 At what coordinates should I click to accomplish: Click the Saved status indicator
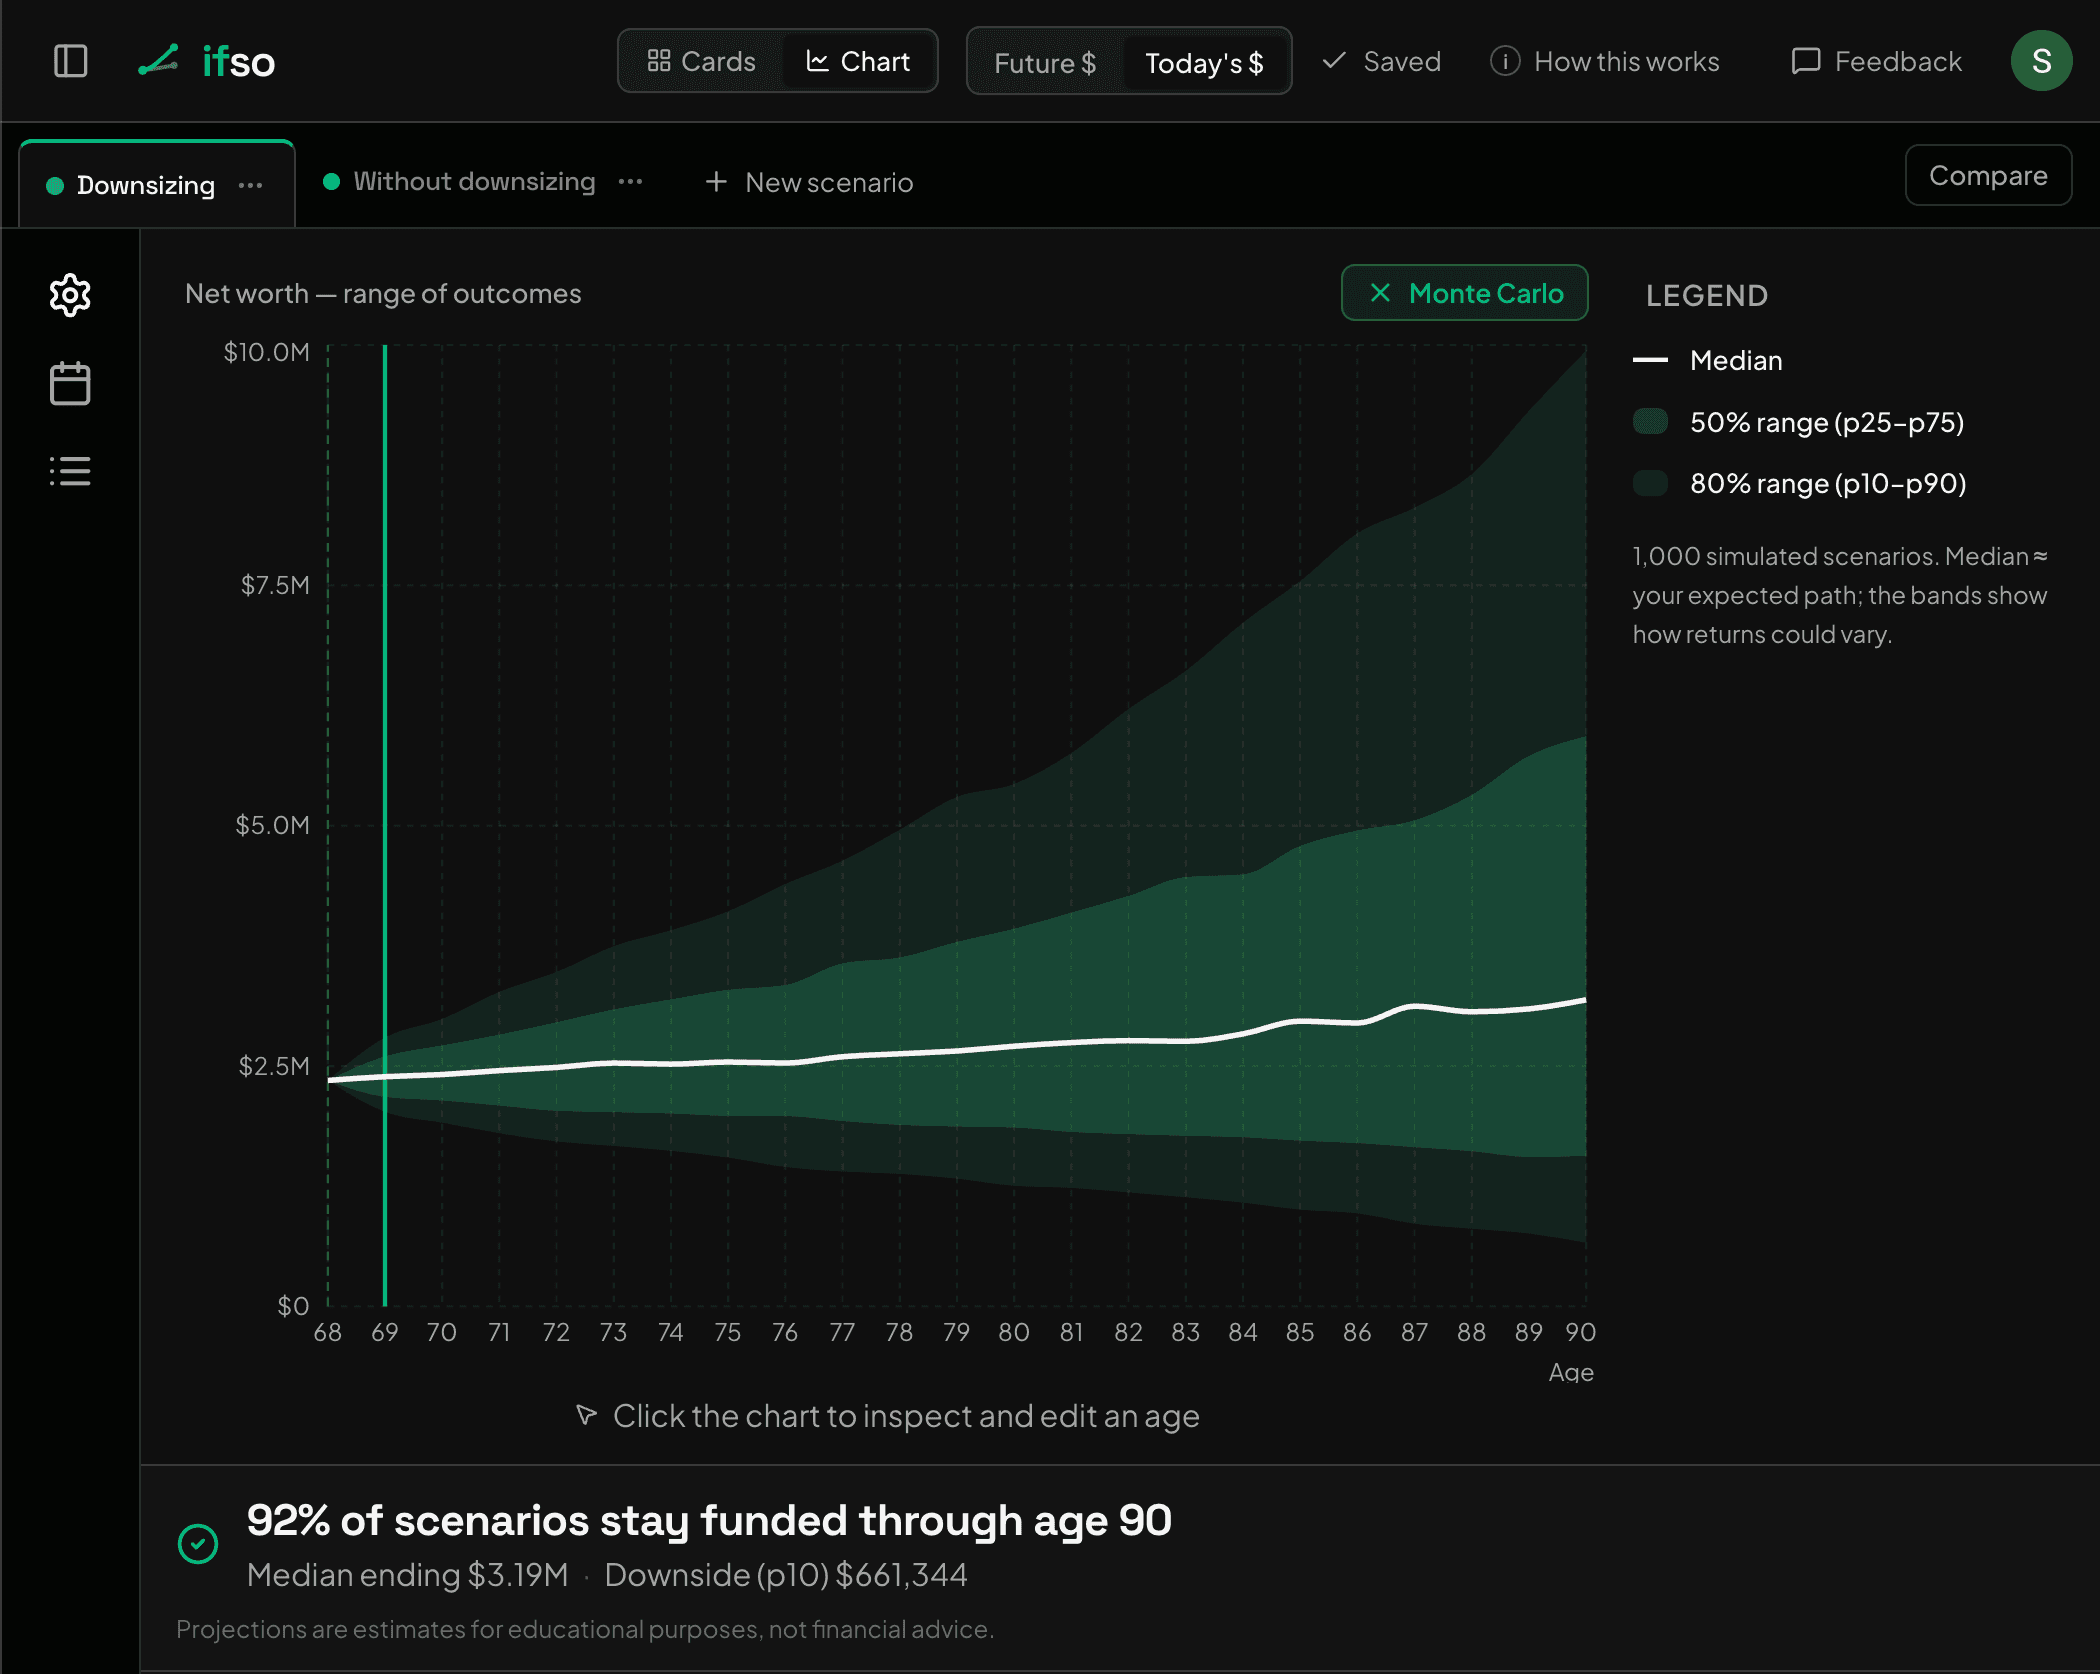pyautogui.click(x=1381, y=61)
